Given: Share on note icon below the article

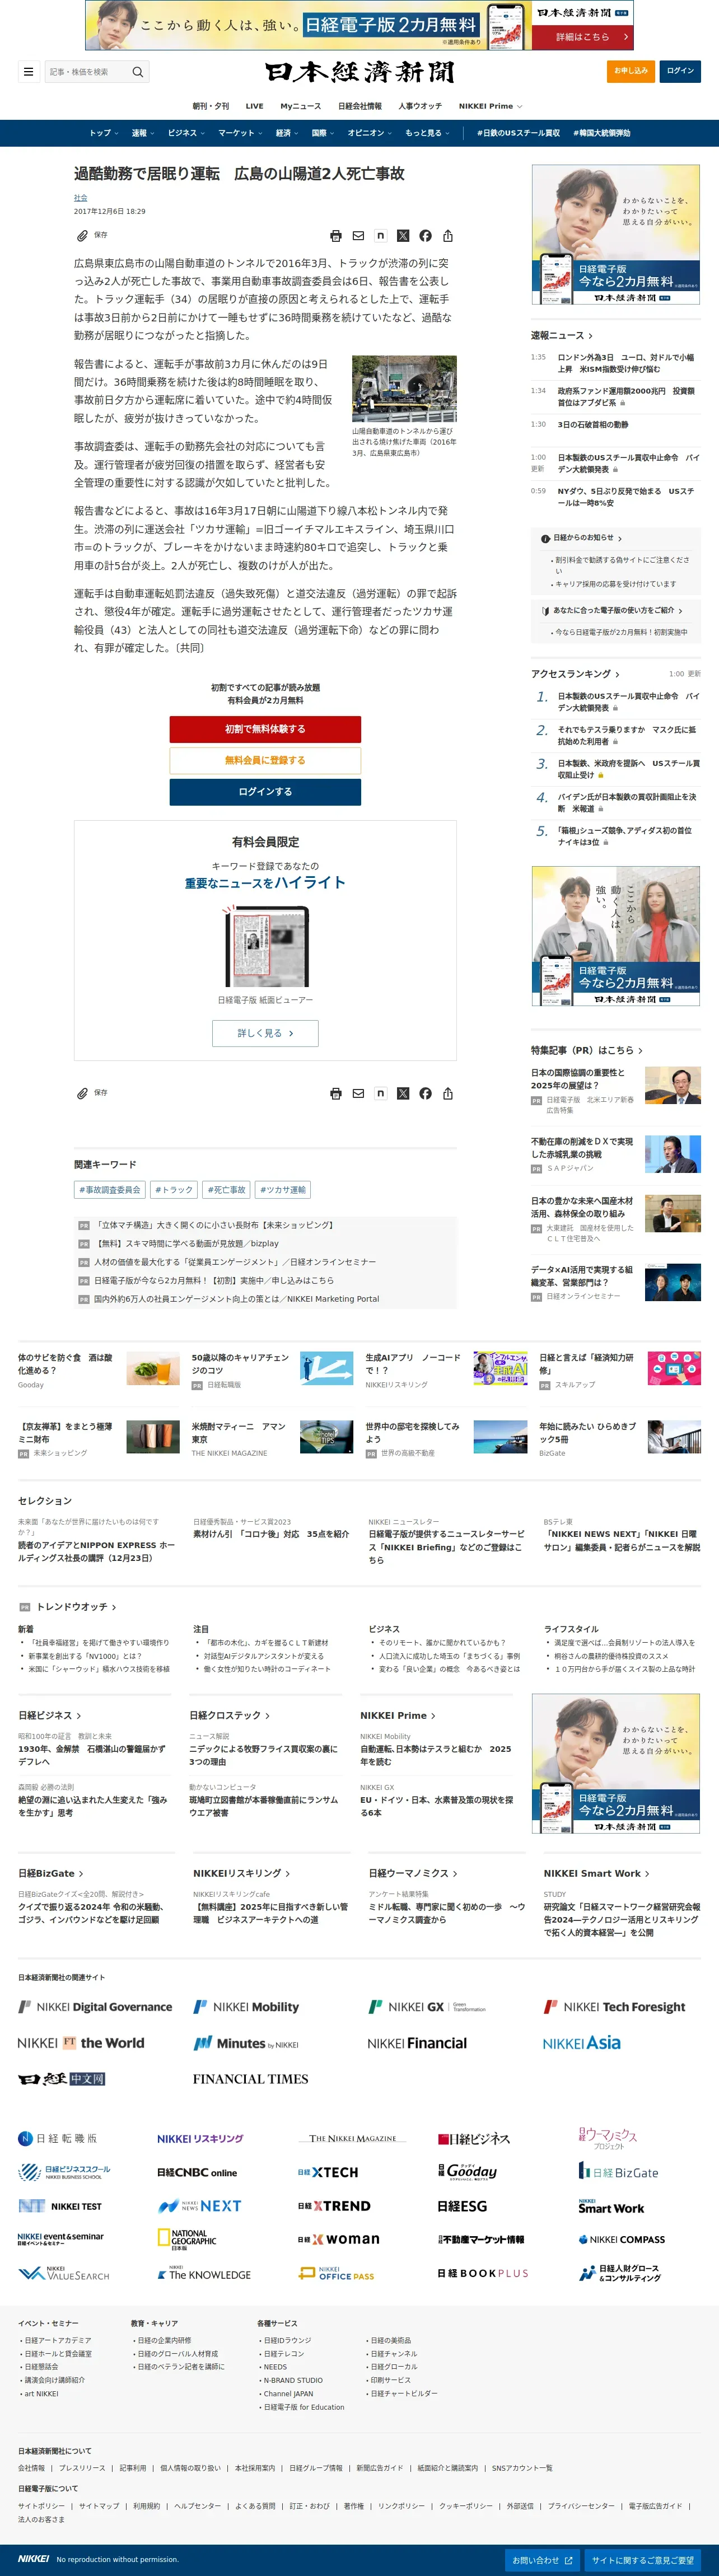Looking at the screenshot, I should coord(380,1094).
